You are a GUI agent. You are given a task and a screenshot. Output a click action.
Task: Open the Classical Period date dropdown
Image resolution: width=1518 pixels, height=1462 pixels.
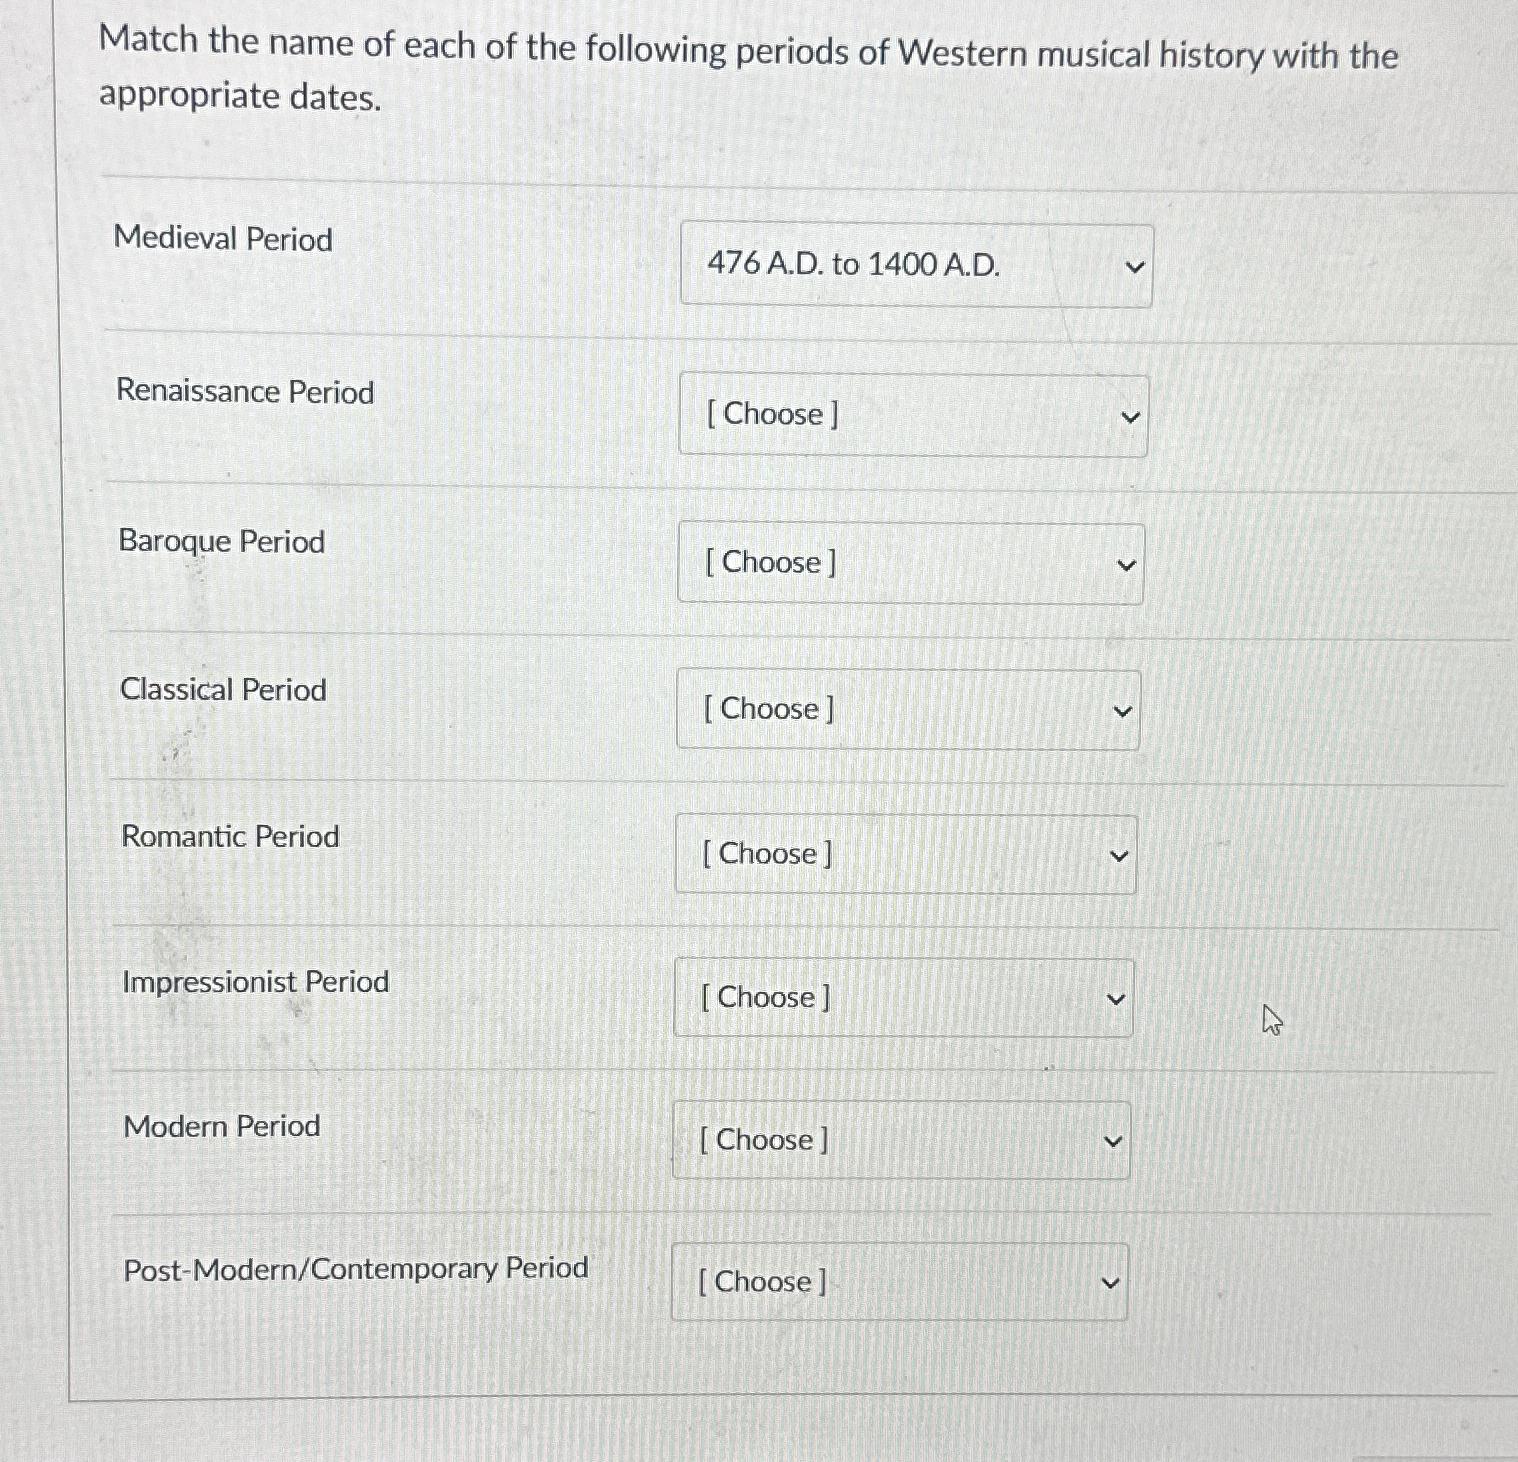(906, 710)
